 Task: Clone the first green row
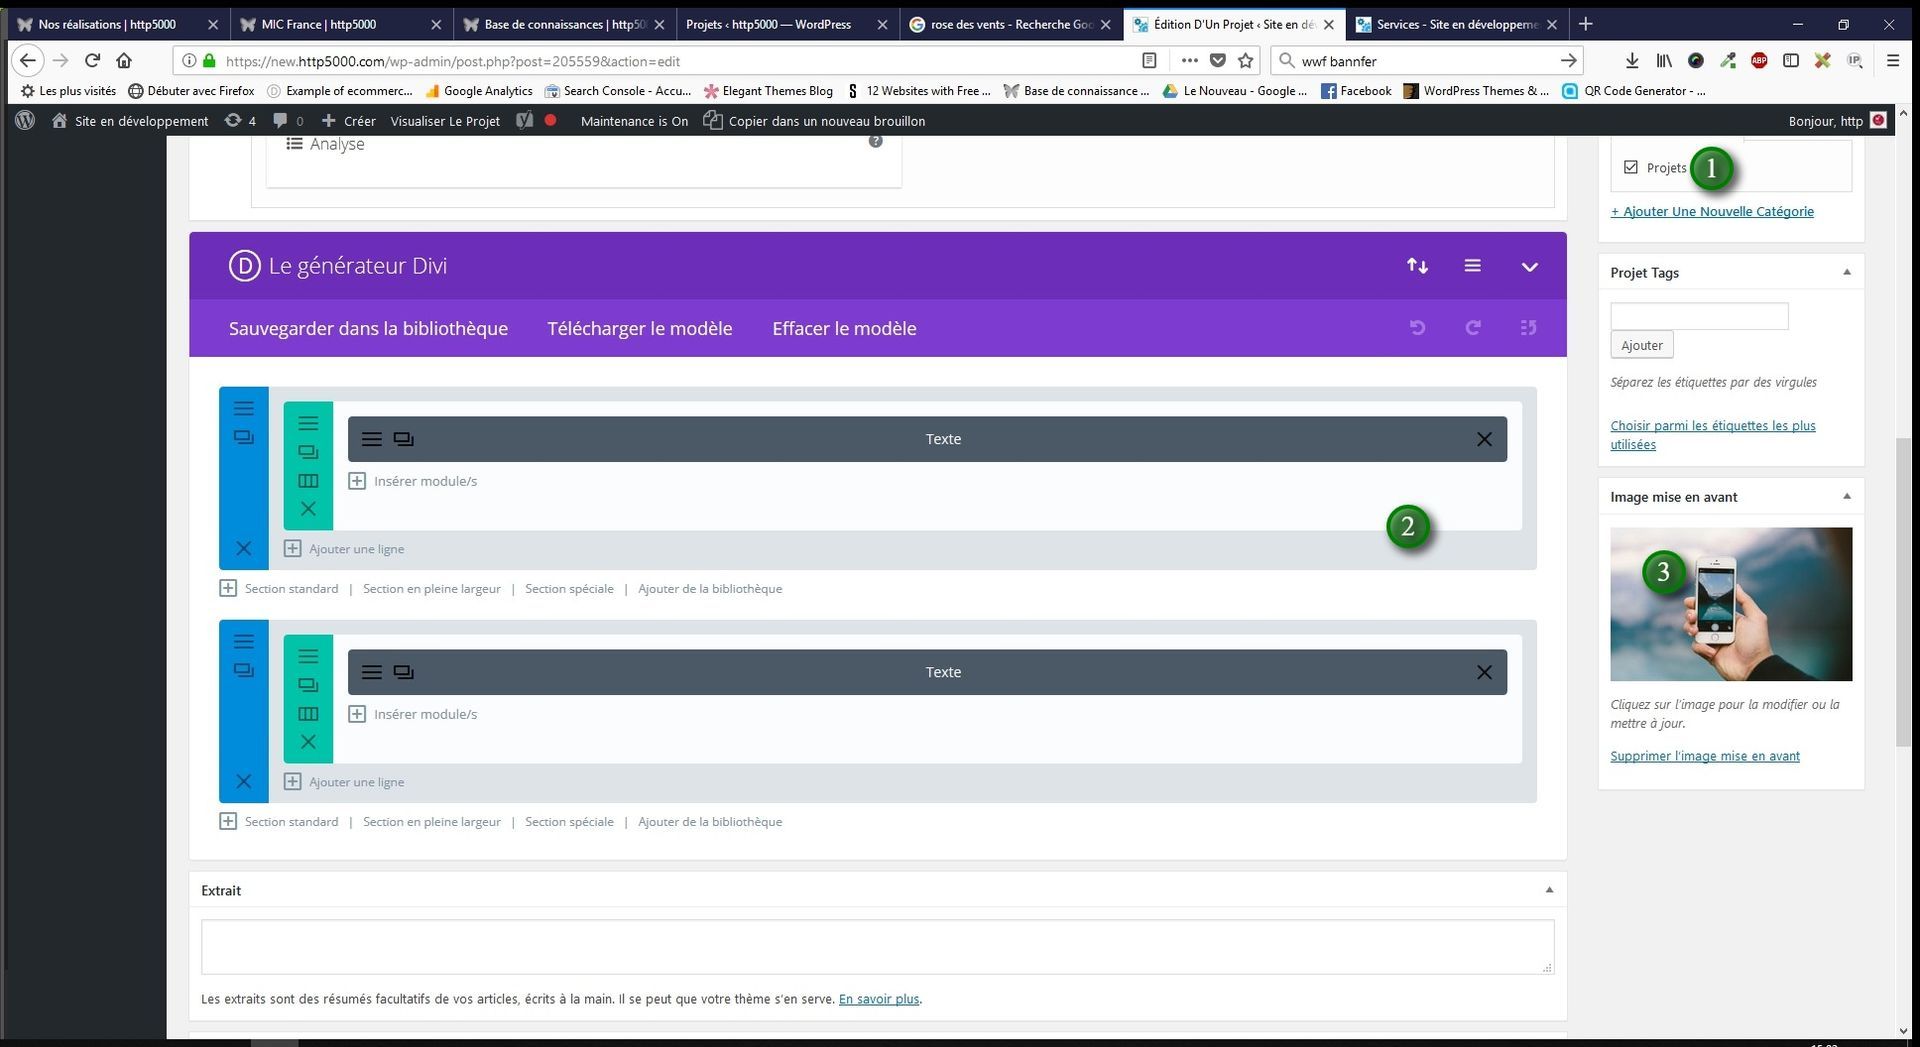pos(308,452)
